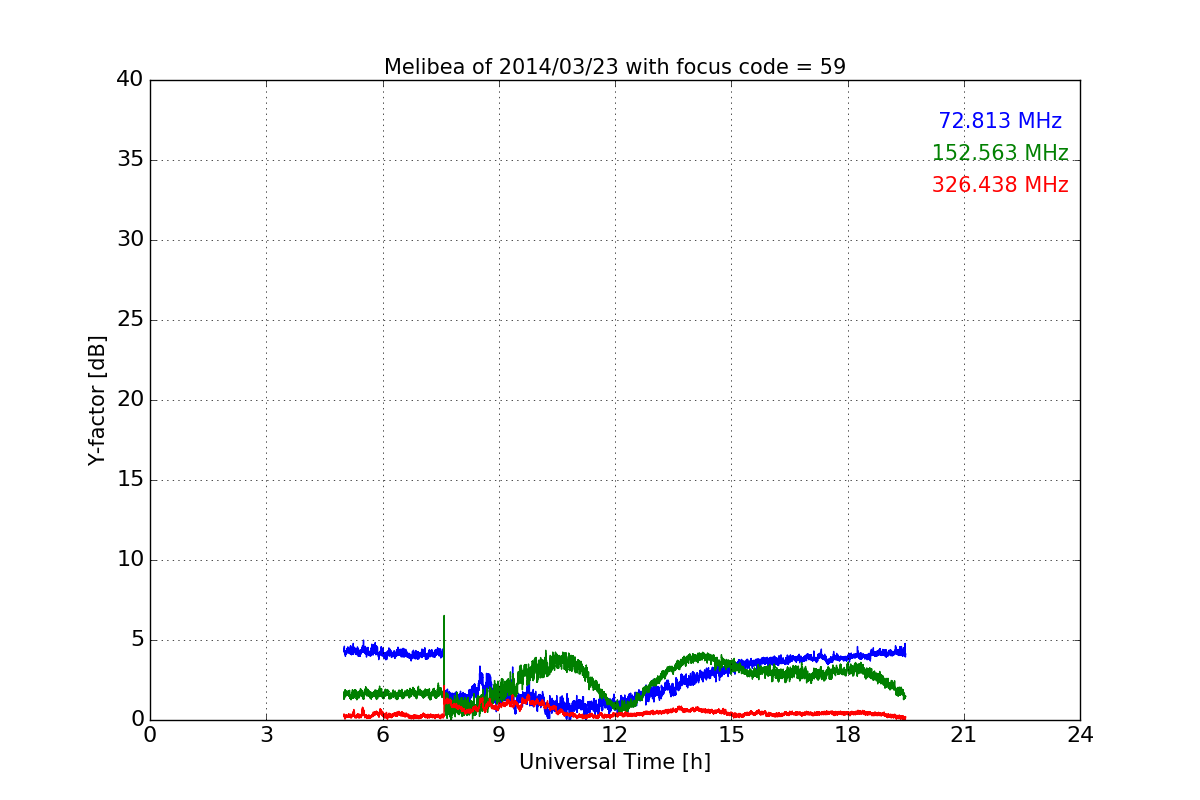Click the x-axis tick label 12
1200x800 pixels.
pos(615,735)
